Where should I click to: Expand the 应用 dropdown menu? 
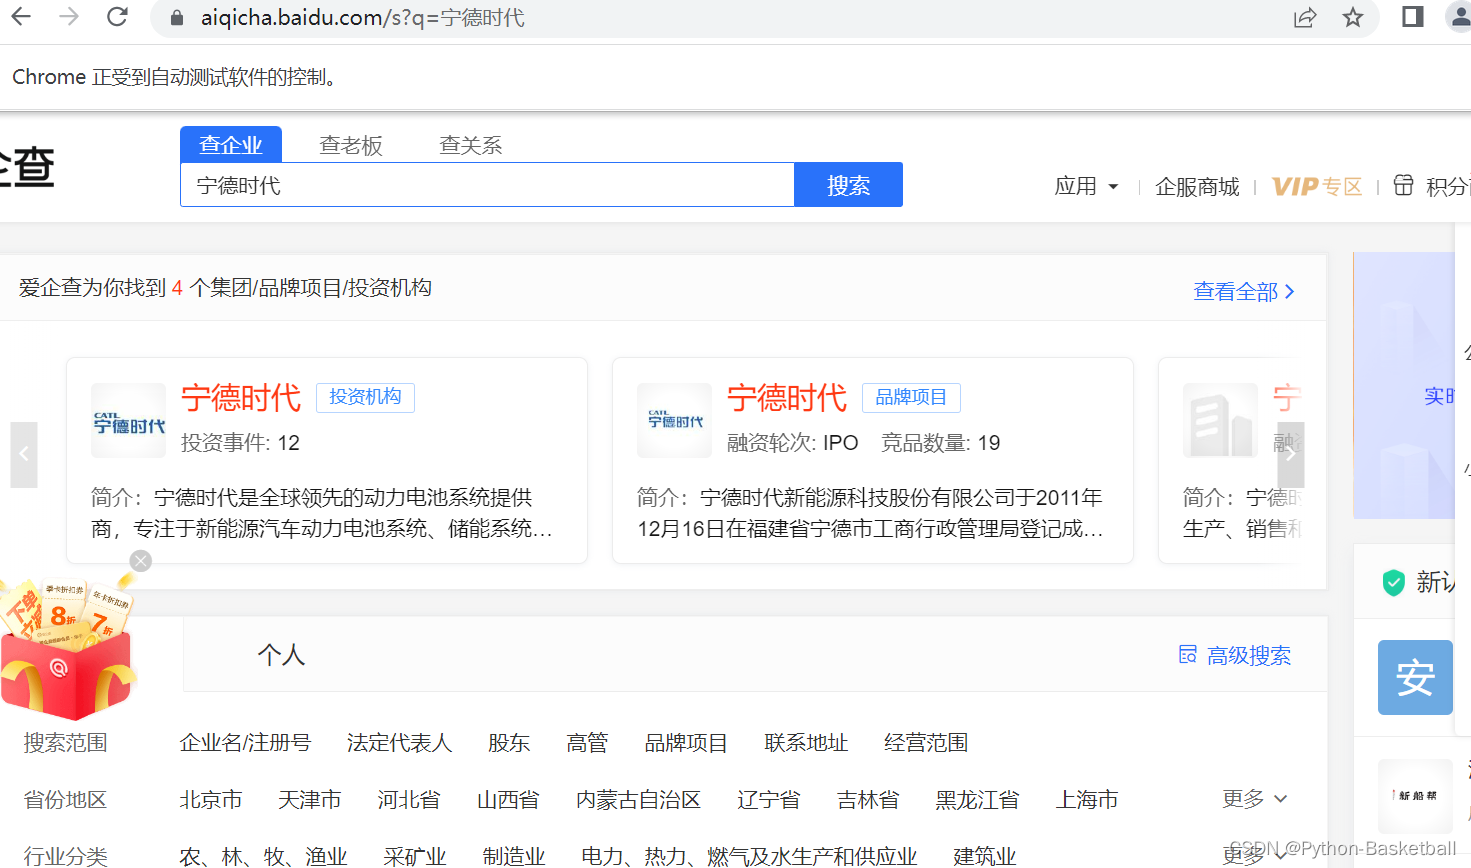[x=1087, y=186]
